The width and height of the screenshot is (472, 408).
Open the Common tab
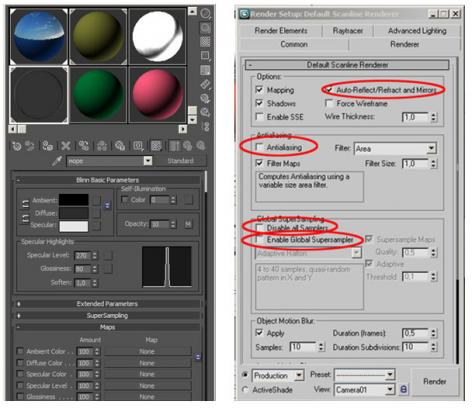(294, 44)
